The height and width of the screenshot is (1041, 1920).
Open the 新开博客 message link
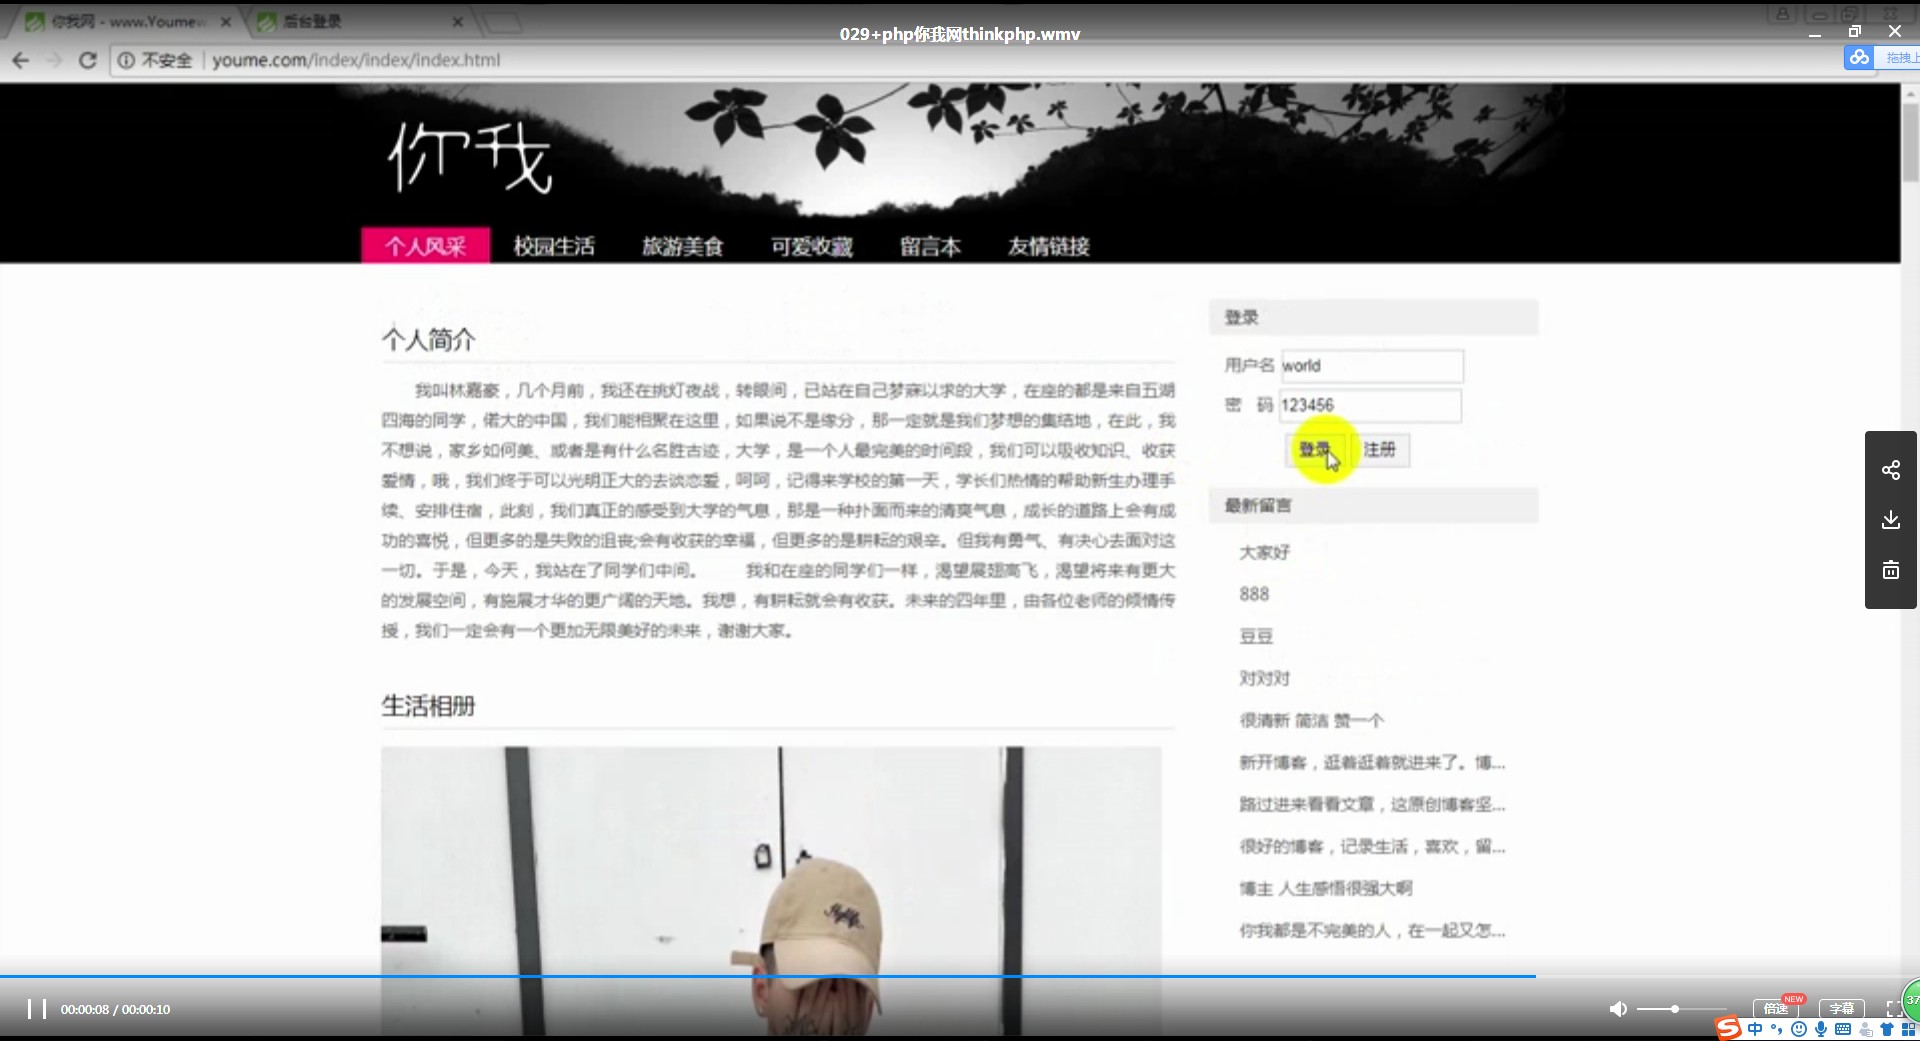1372,762
